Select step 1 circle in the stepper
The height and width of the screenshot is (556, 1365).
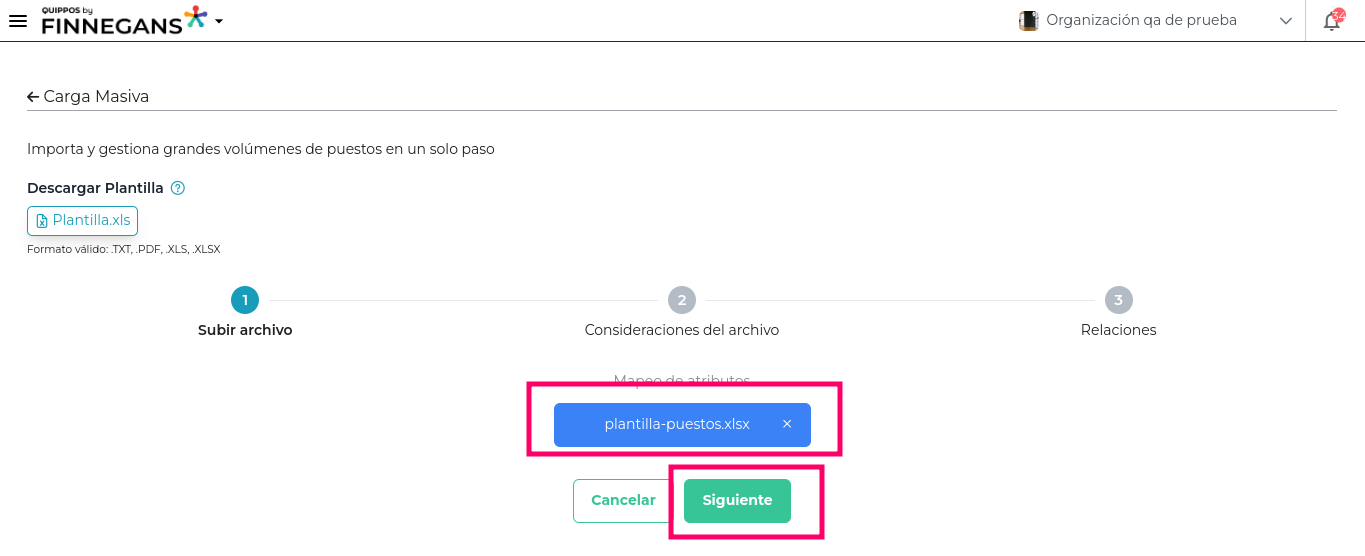245,300
